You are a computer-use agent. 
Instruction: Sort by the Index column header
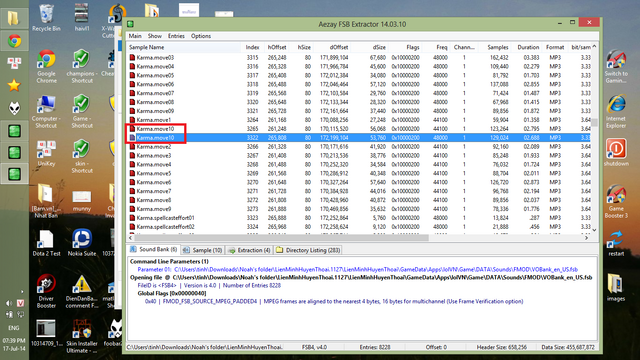point(252,47)
